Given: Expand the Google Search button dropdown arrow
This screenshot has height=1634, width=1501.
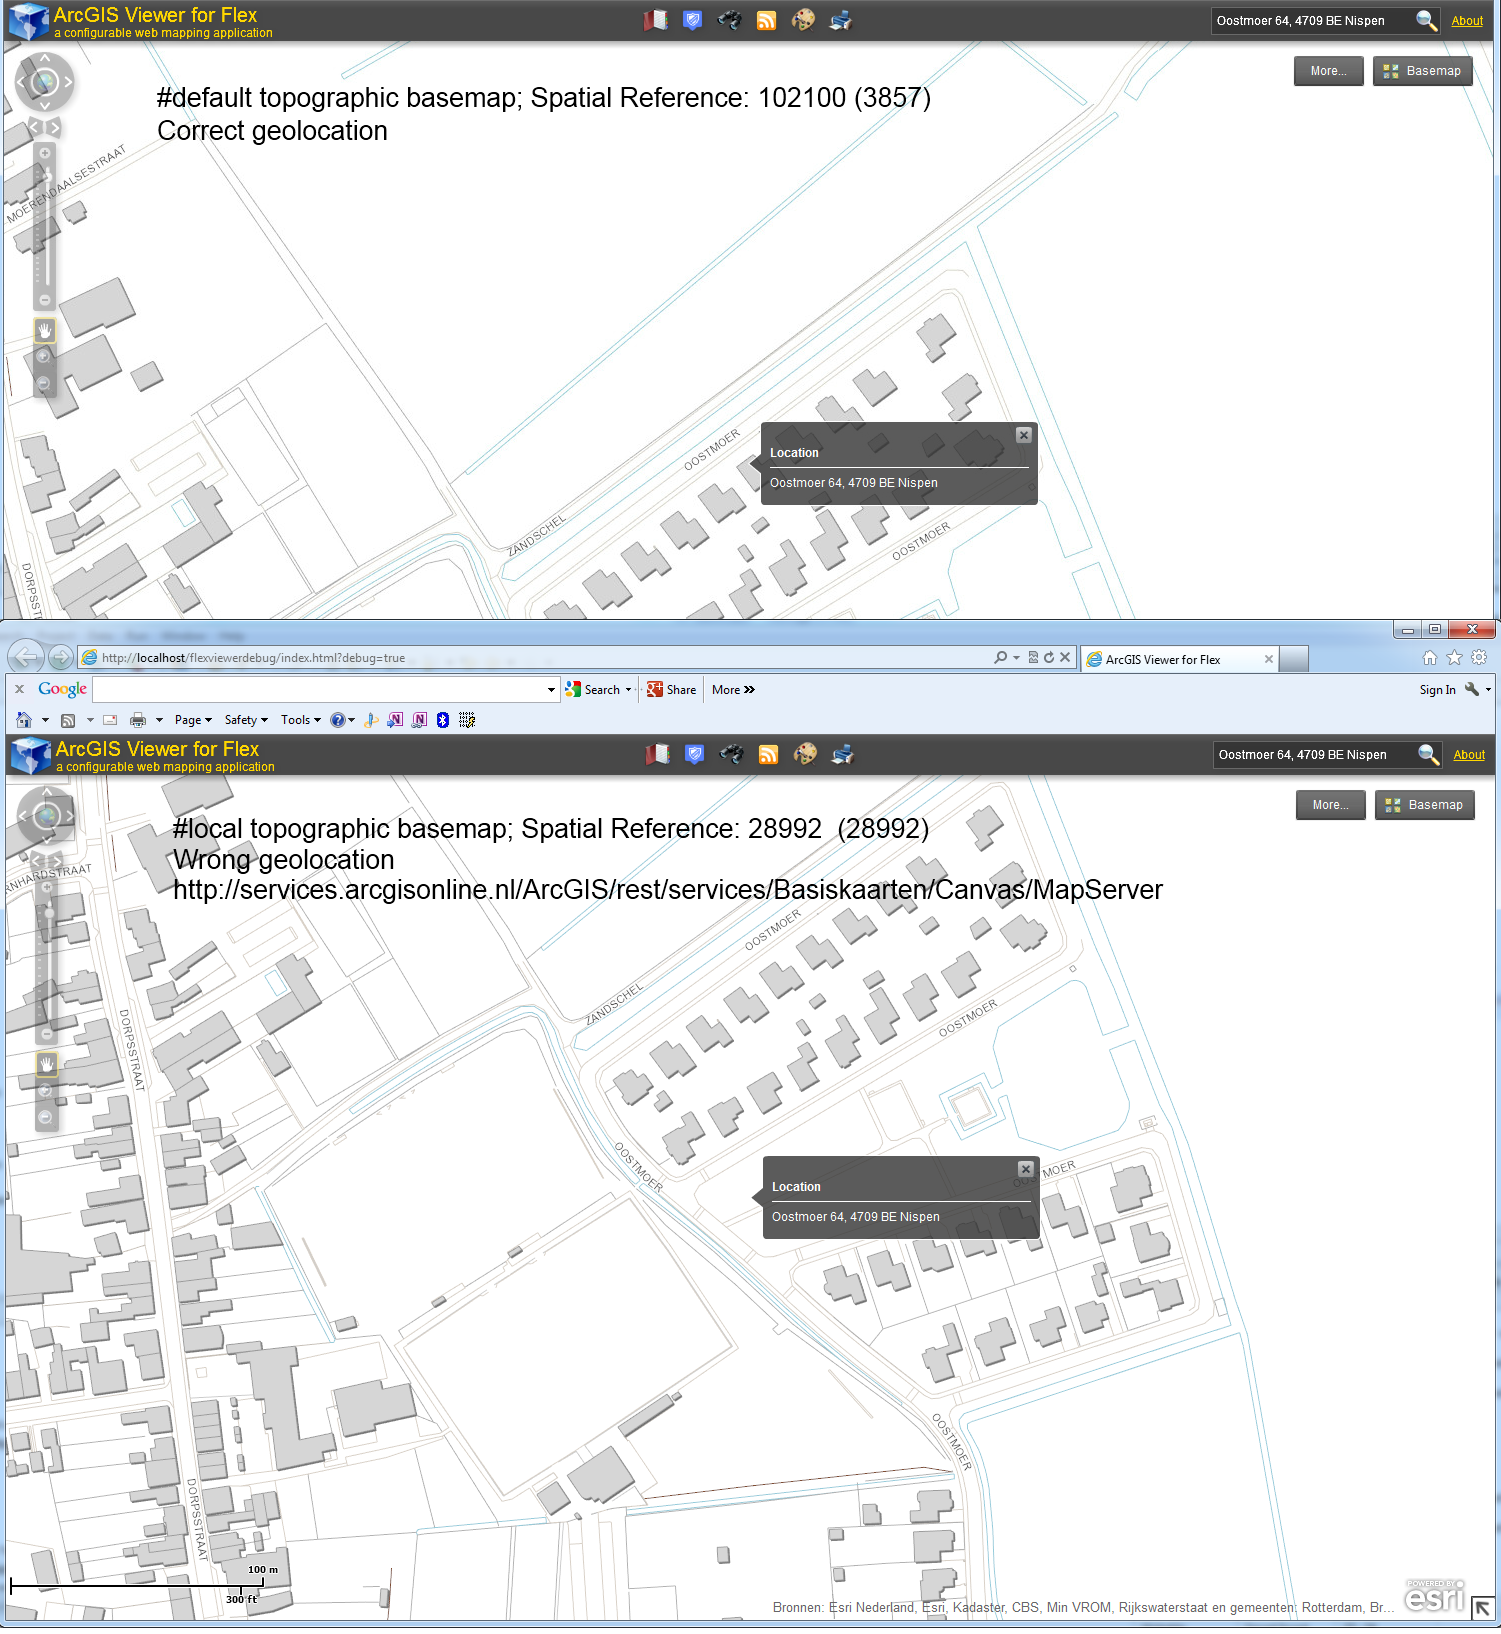Looking at the screenshot, I should (x=628, y=689).
